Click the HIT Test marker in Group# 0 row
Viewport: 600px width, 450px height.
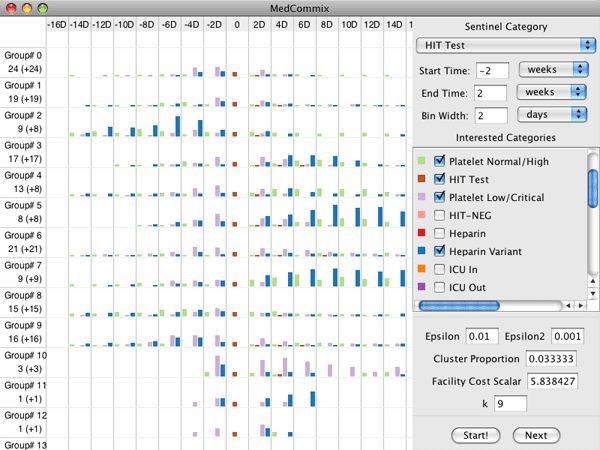point(235,74)
